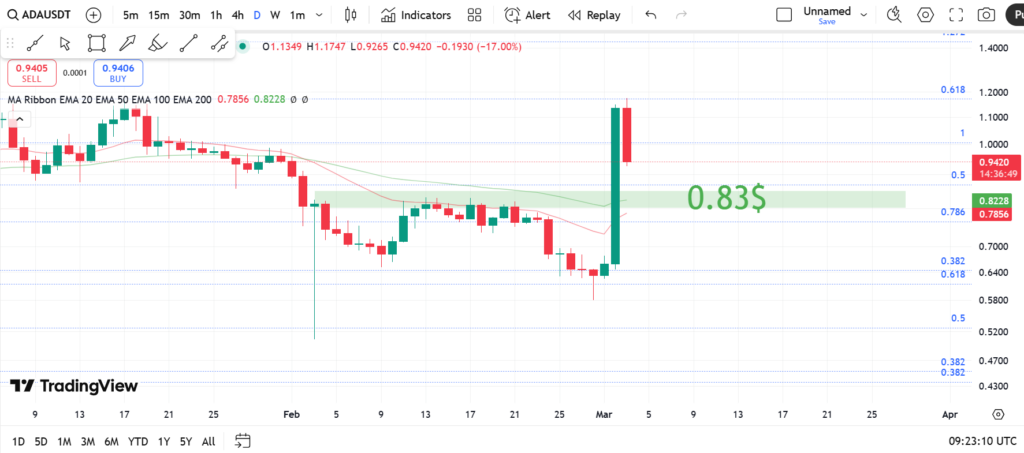Viewport: 1024px width, 453px height.
Task: Open the Indicators panel
Action: (416, 15)
